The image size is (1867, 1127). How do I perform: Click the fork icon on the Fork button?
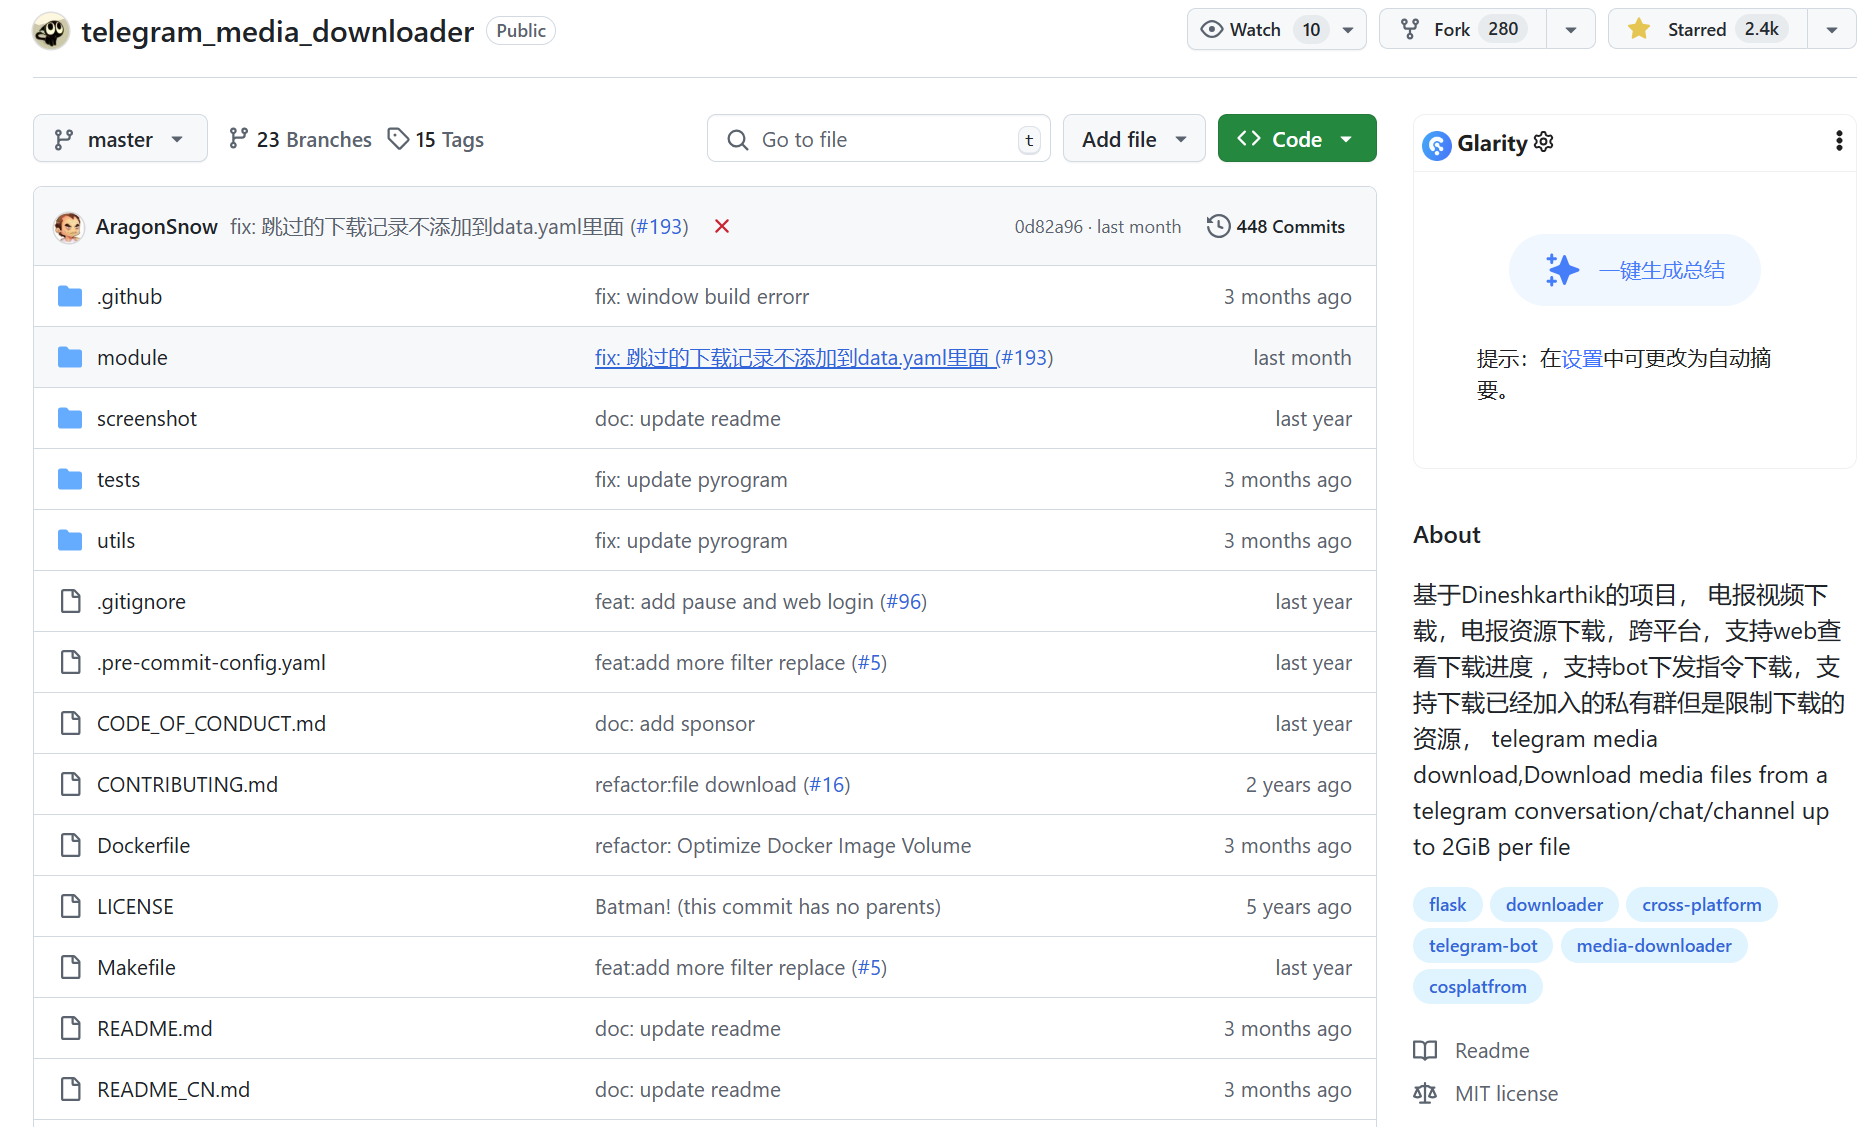(1410, 29)
